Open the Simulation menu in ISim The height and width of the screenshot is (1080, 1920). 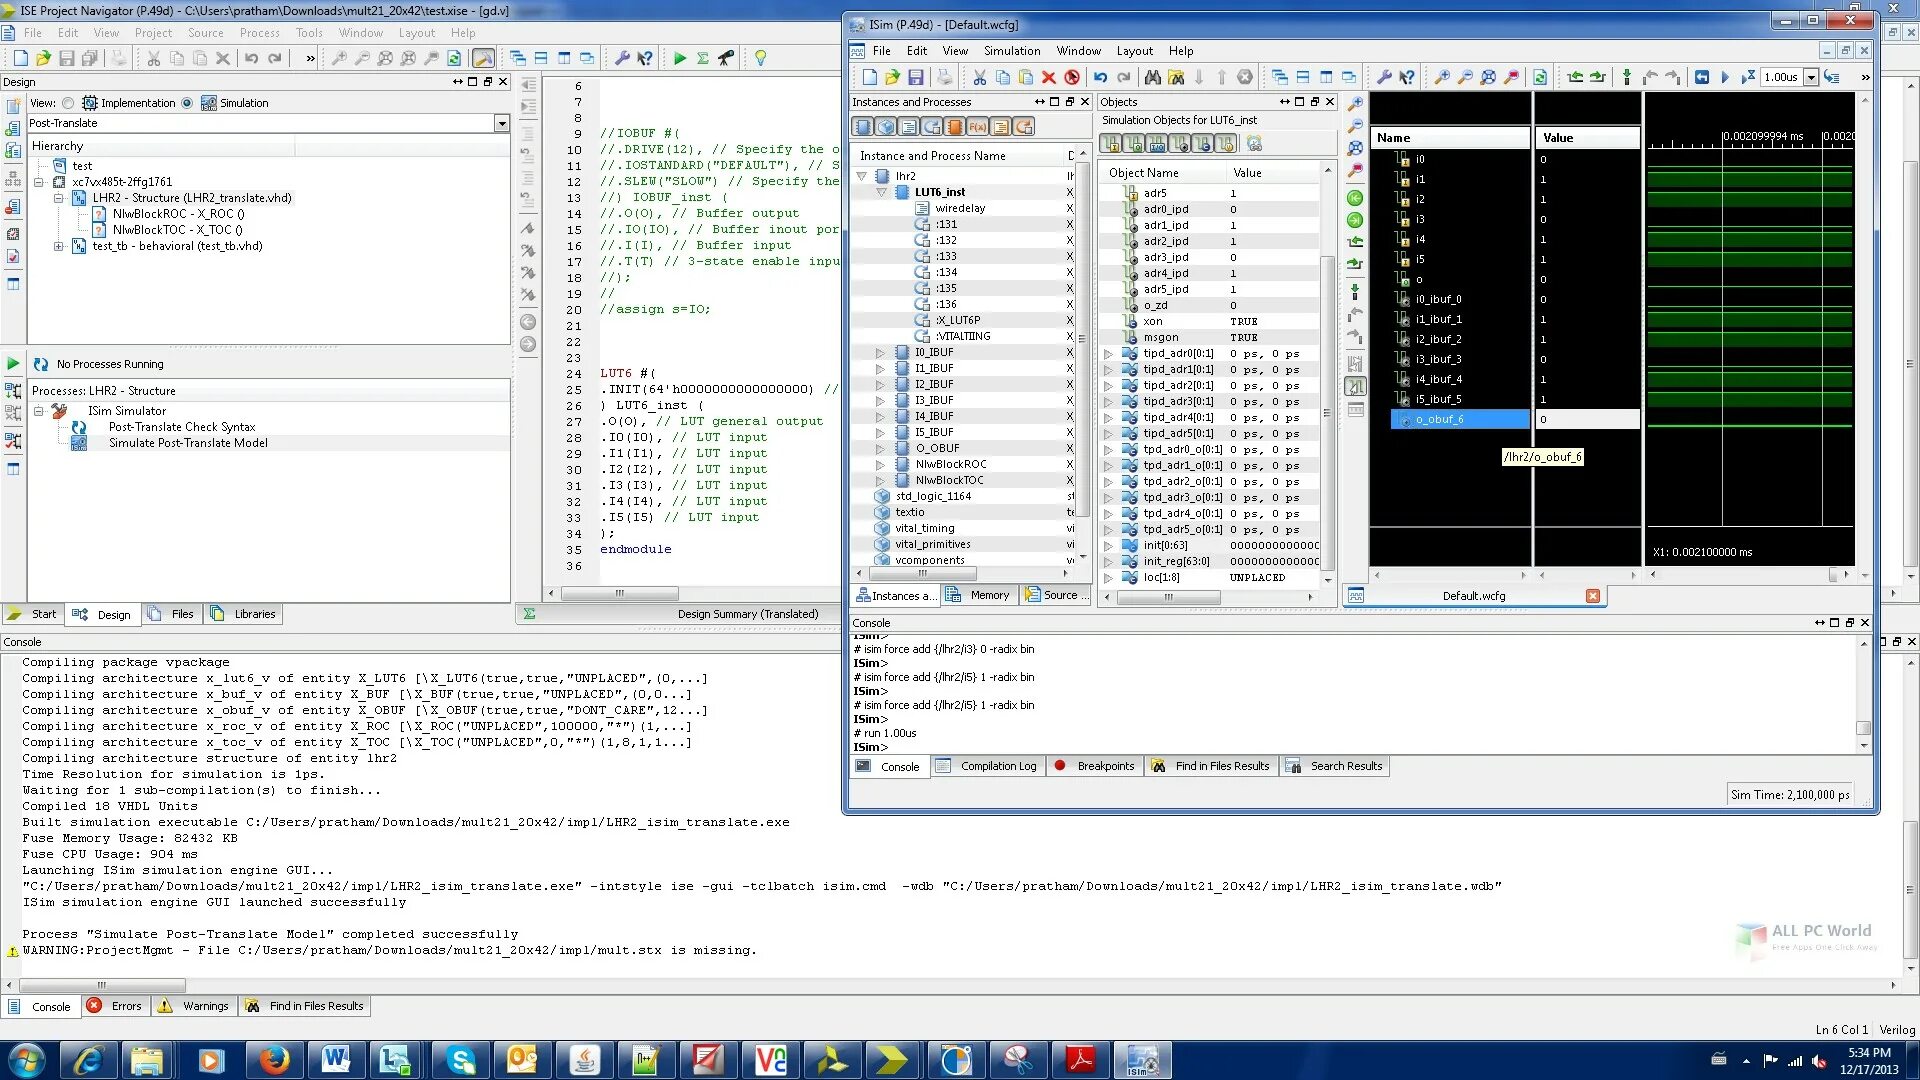(x=1011, y=51)
